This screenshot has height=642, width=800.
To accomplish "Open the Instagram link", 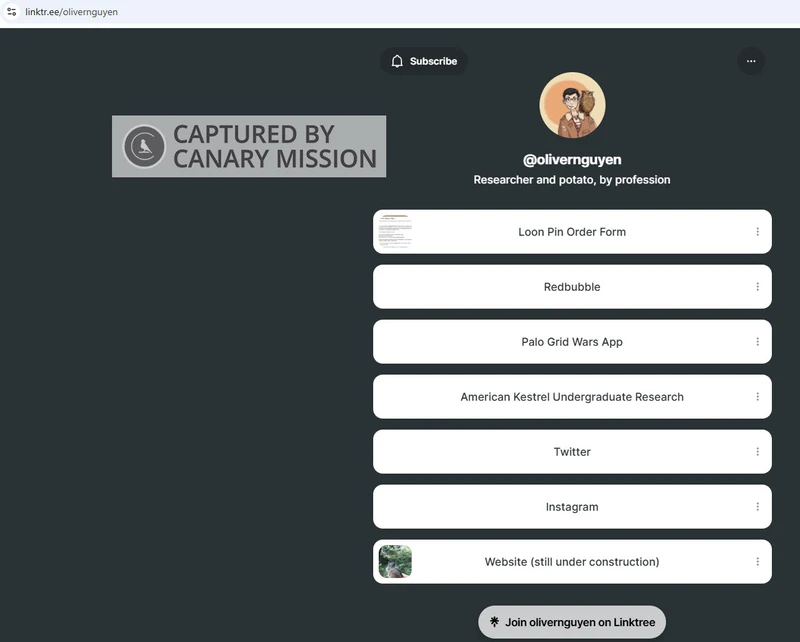I will 572,507.
